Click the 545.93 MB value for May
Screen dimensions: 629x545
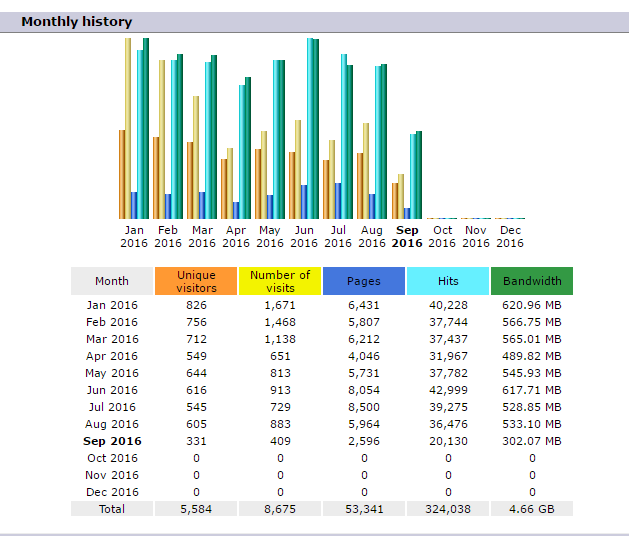pos(532,373)
